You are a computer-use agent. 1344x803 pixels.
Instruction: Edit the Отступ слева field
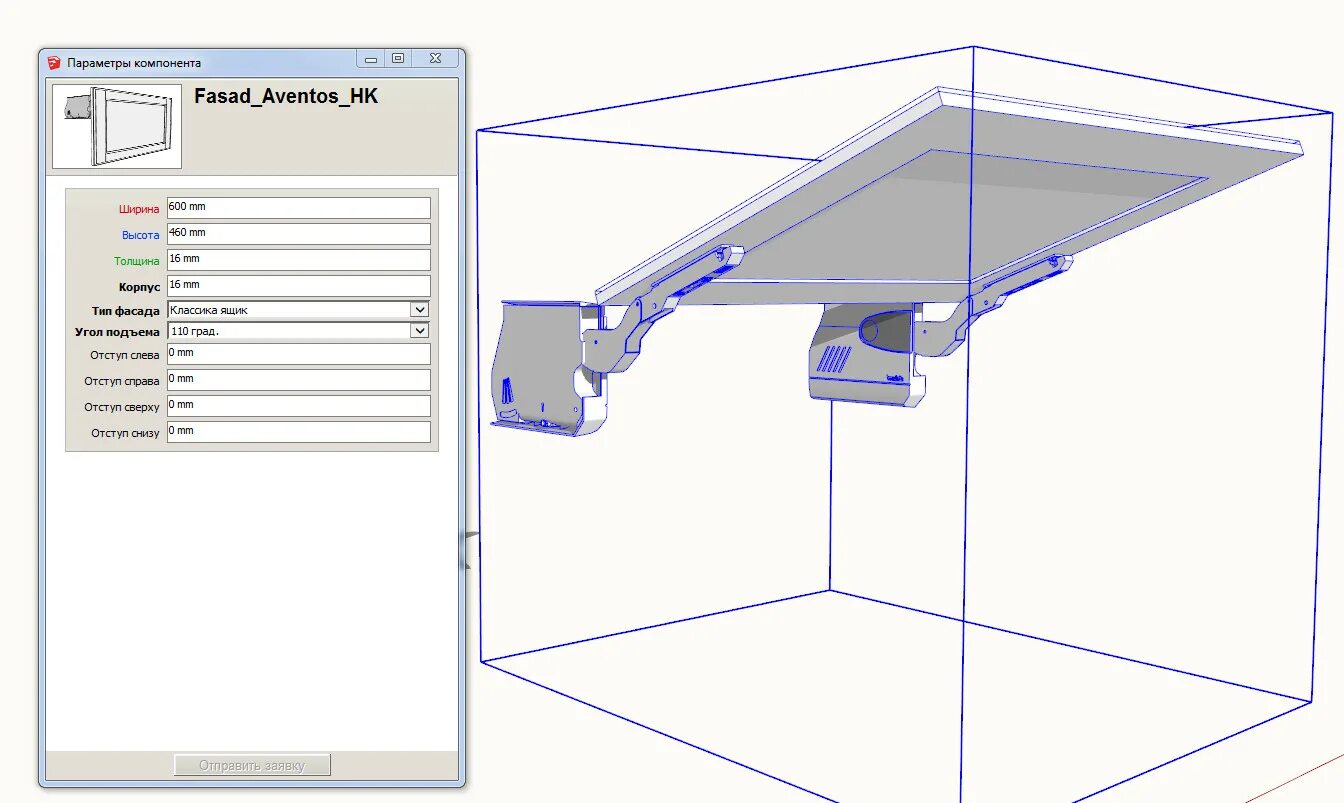point(298,353)
